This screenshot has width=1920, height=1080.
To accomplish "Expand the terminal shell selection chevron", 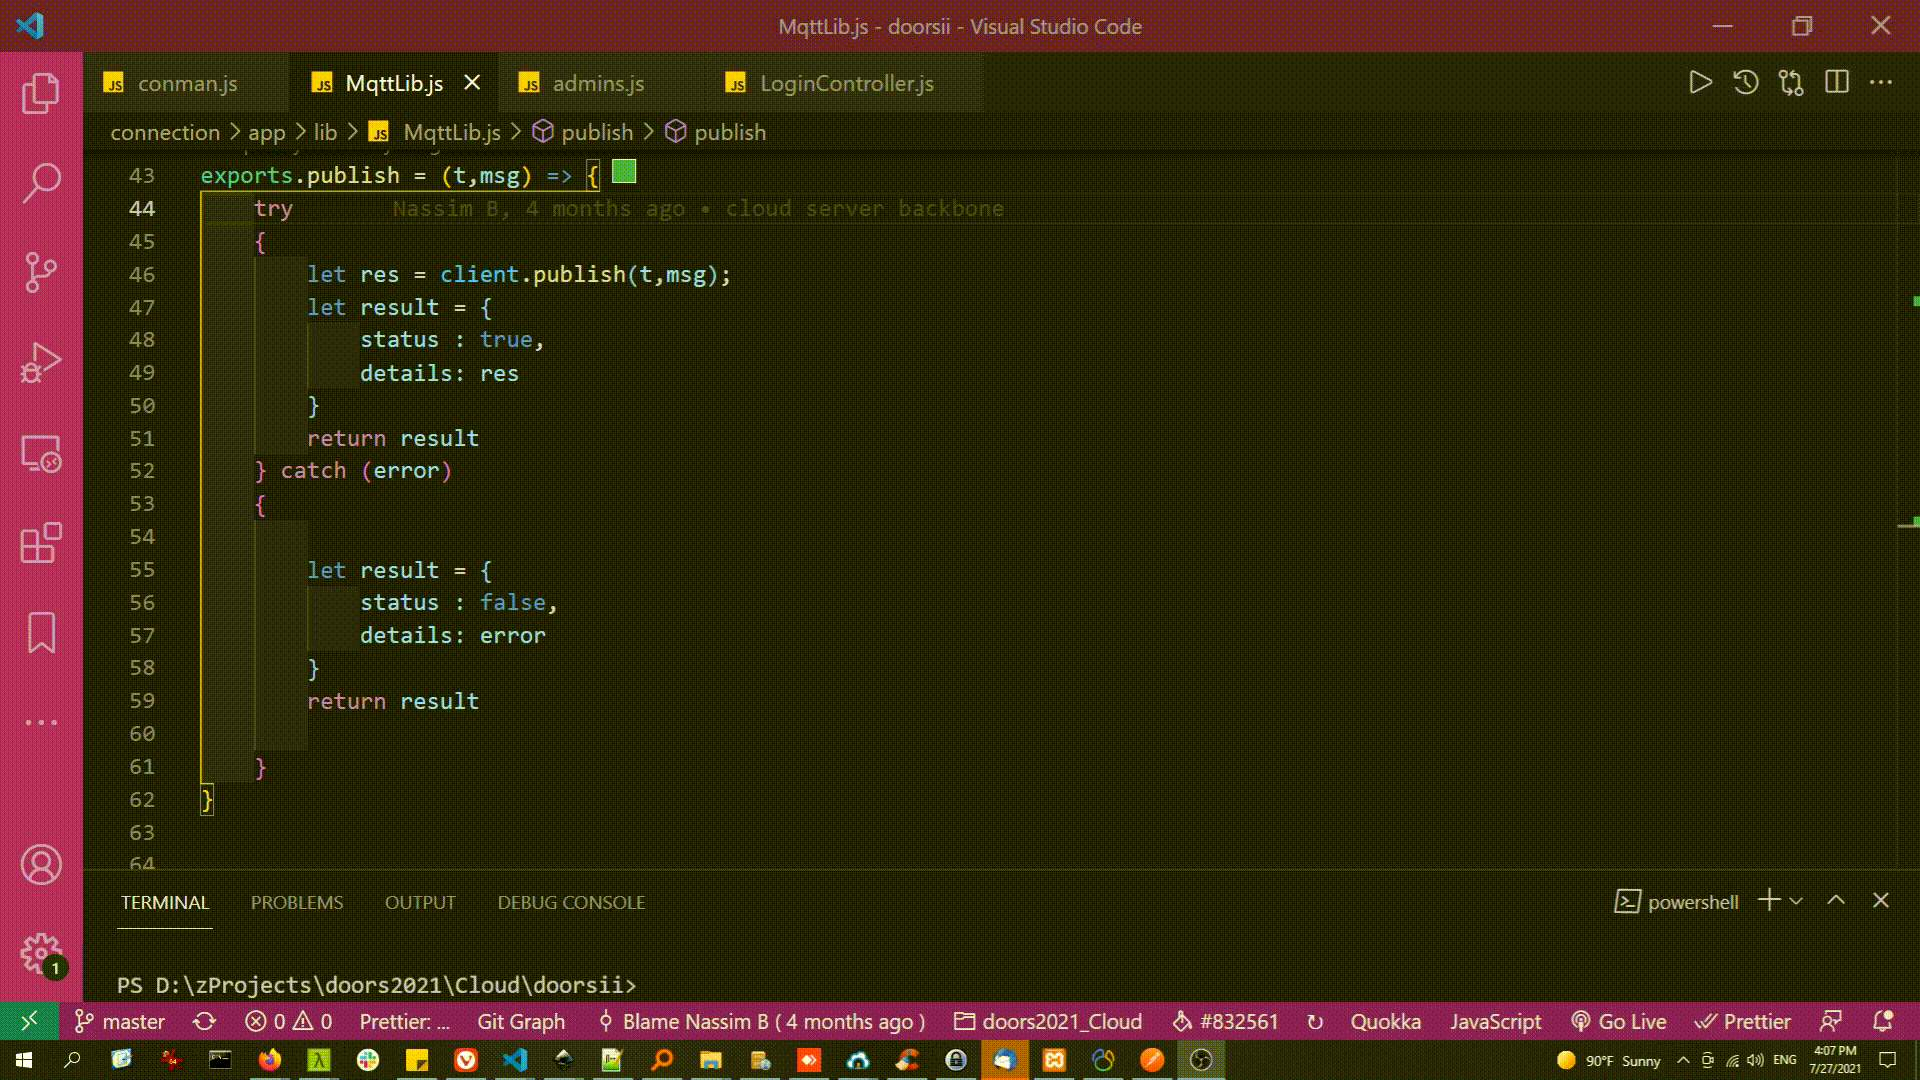I will [1796, 901].
